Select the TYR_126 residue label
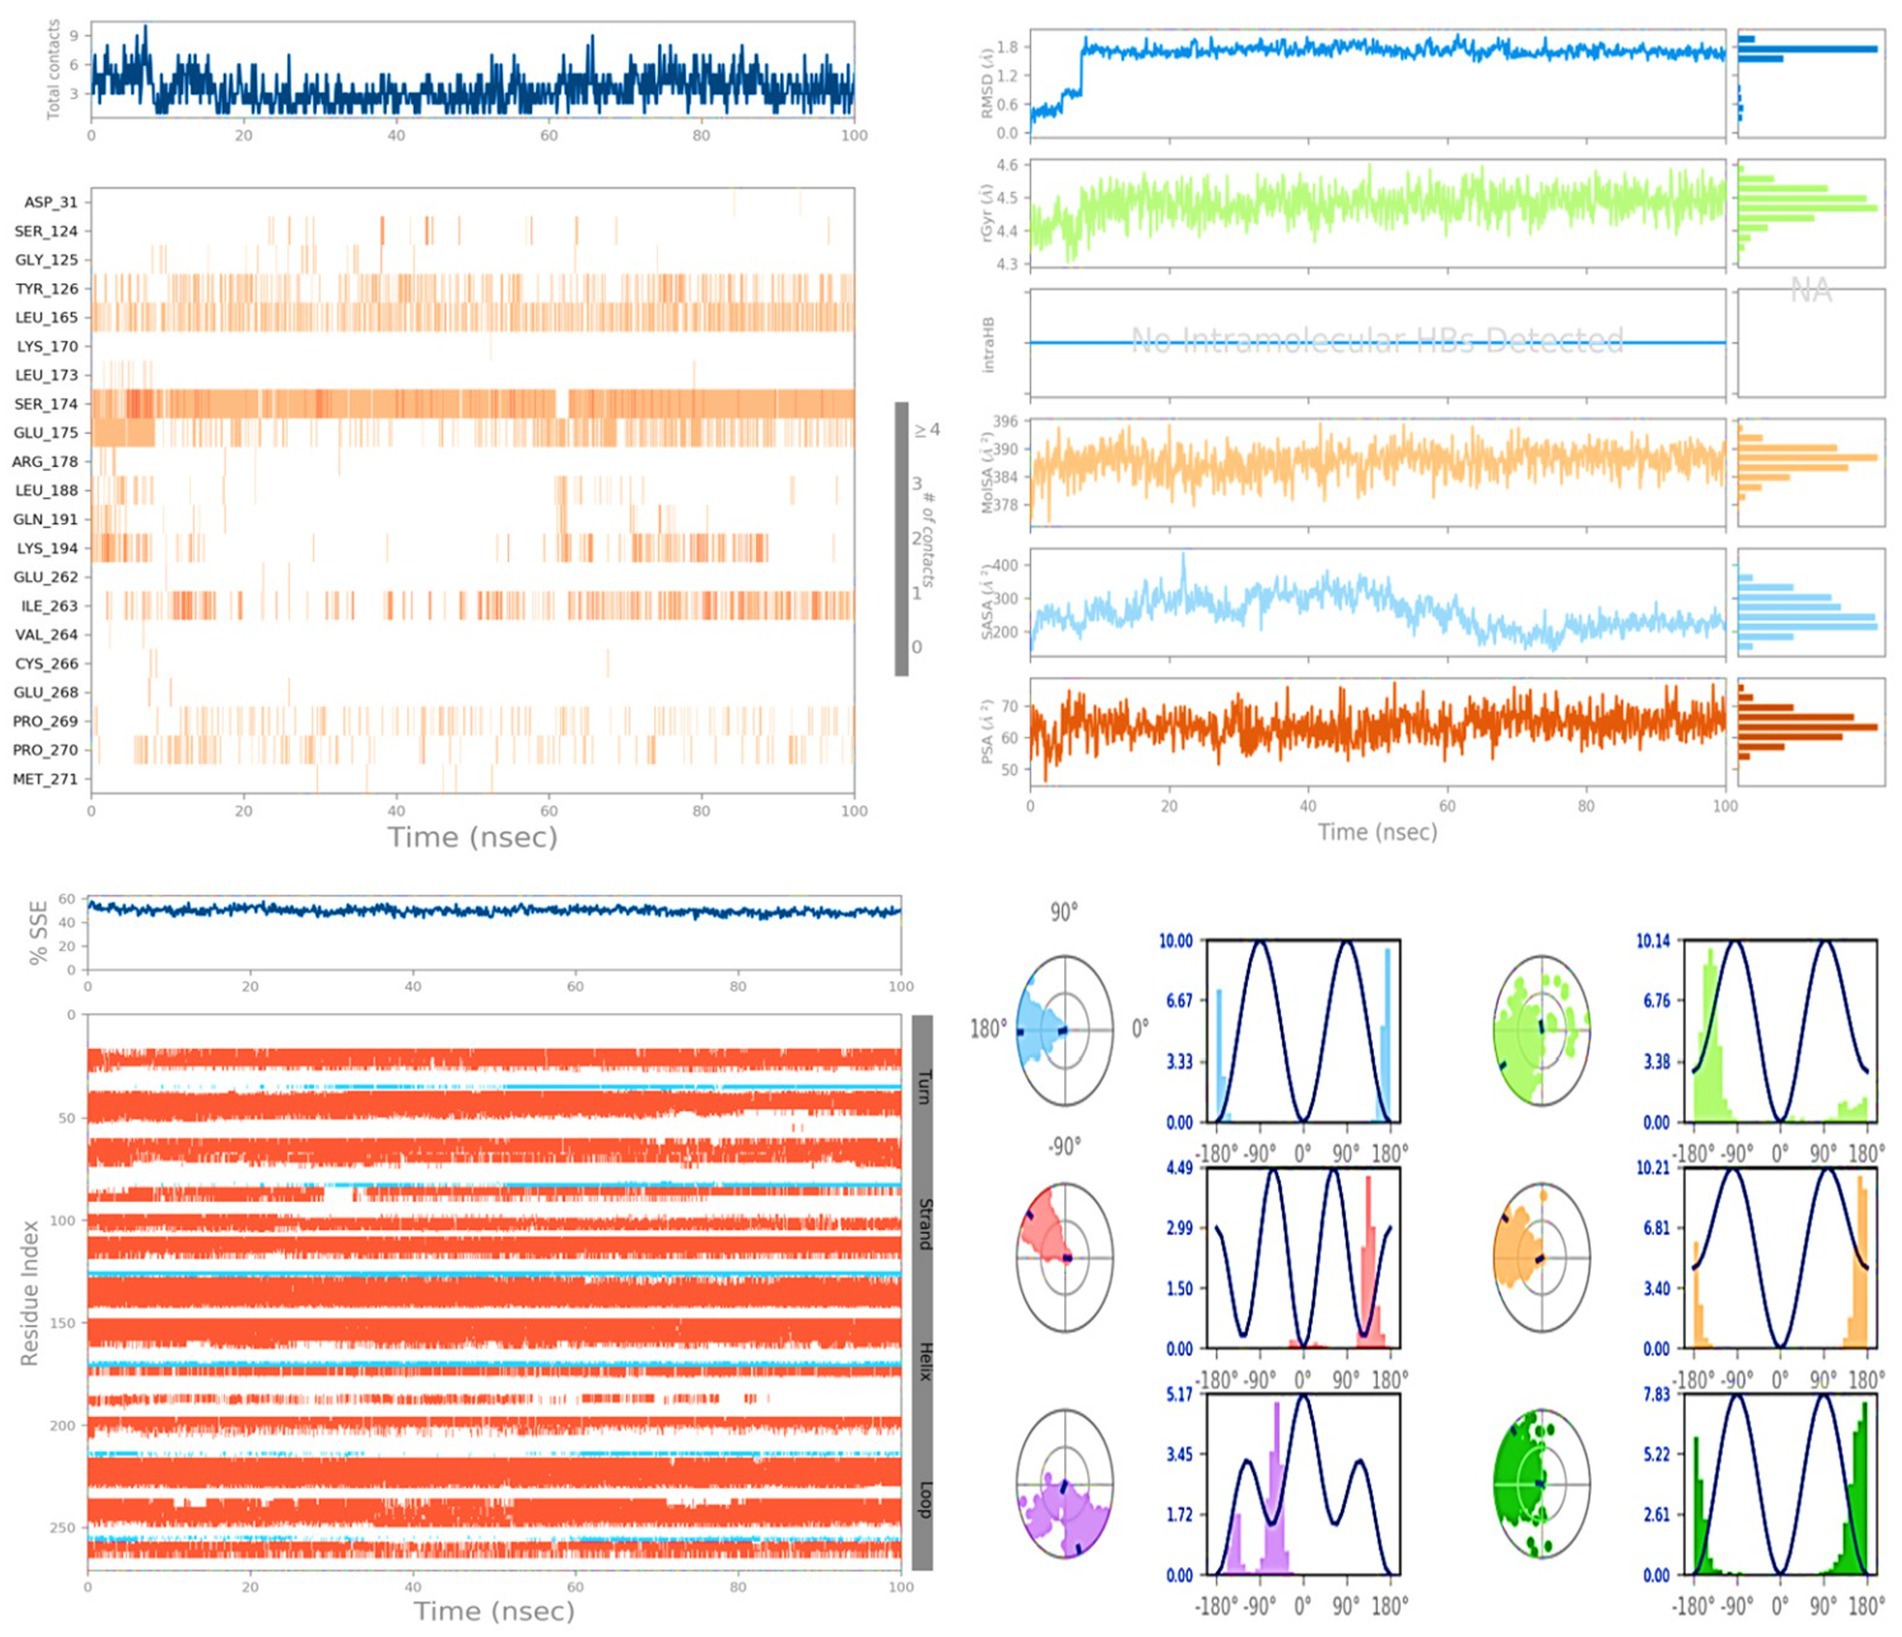This screenshot has height=1637, width=1902. (x=46, y=289)
